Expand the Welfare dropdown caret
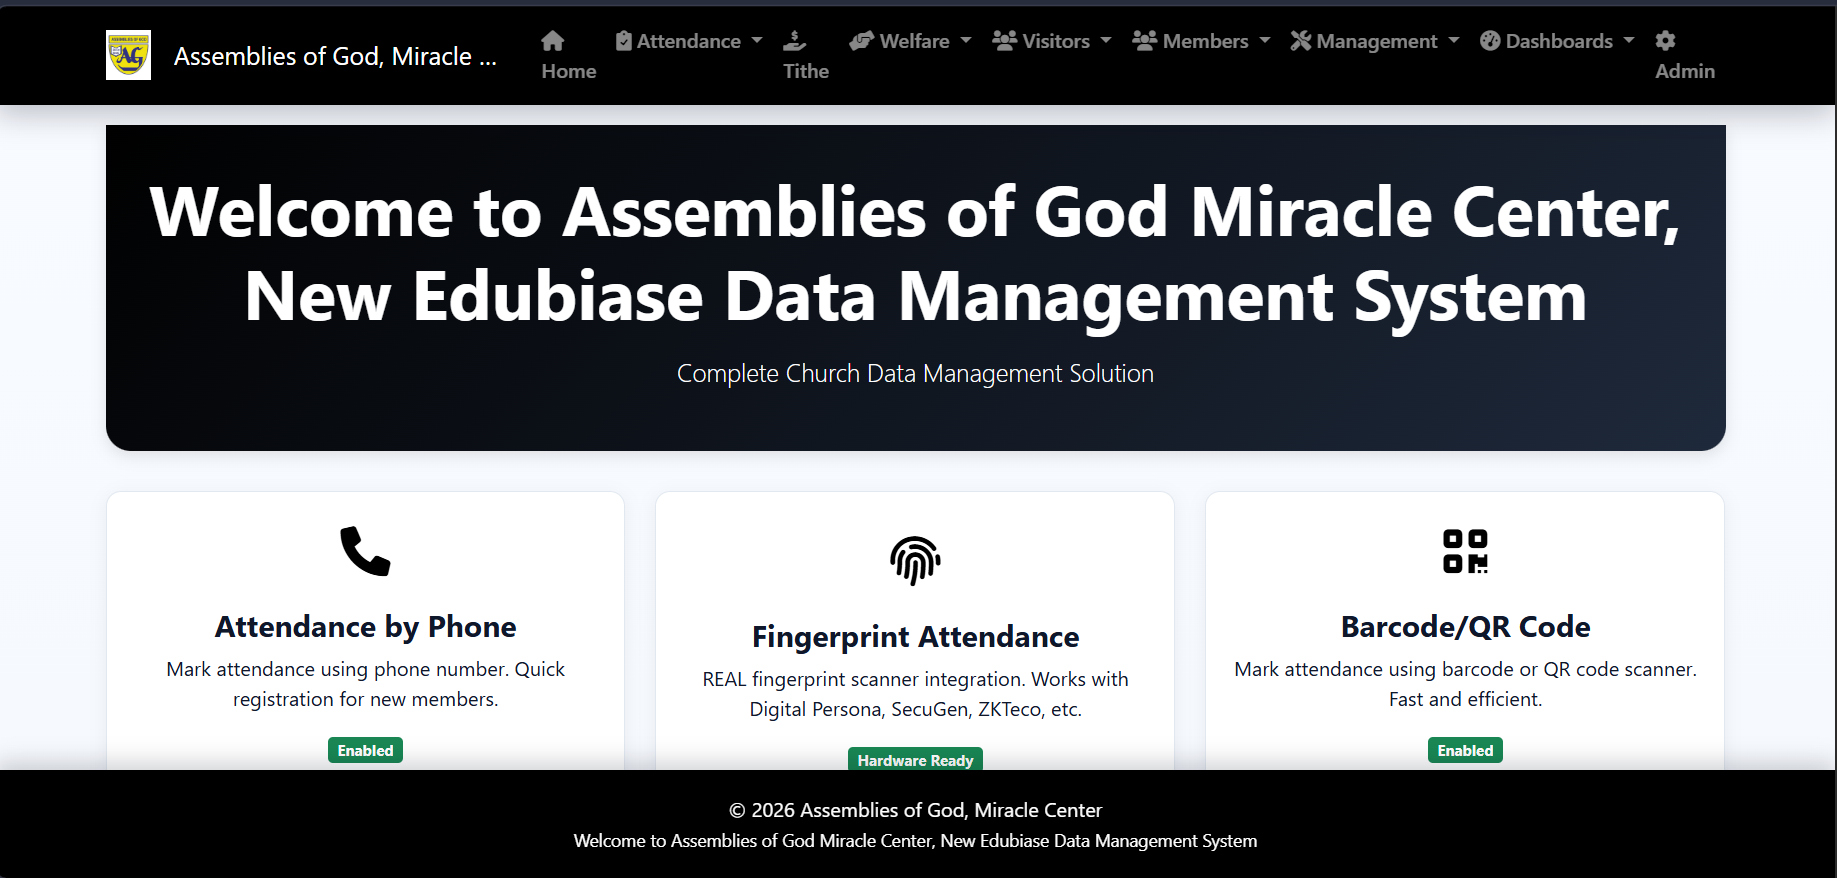 [x=966, y=41]
